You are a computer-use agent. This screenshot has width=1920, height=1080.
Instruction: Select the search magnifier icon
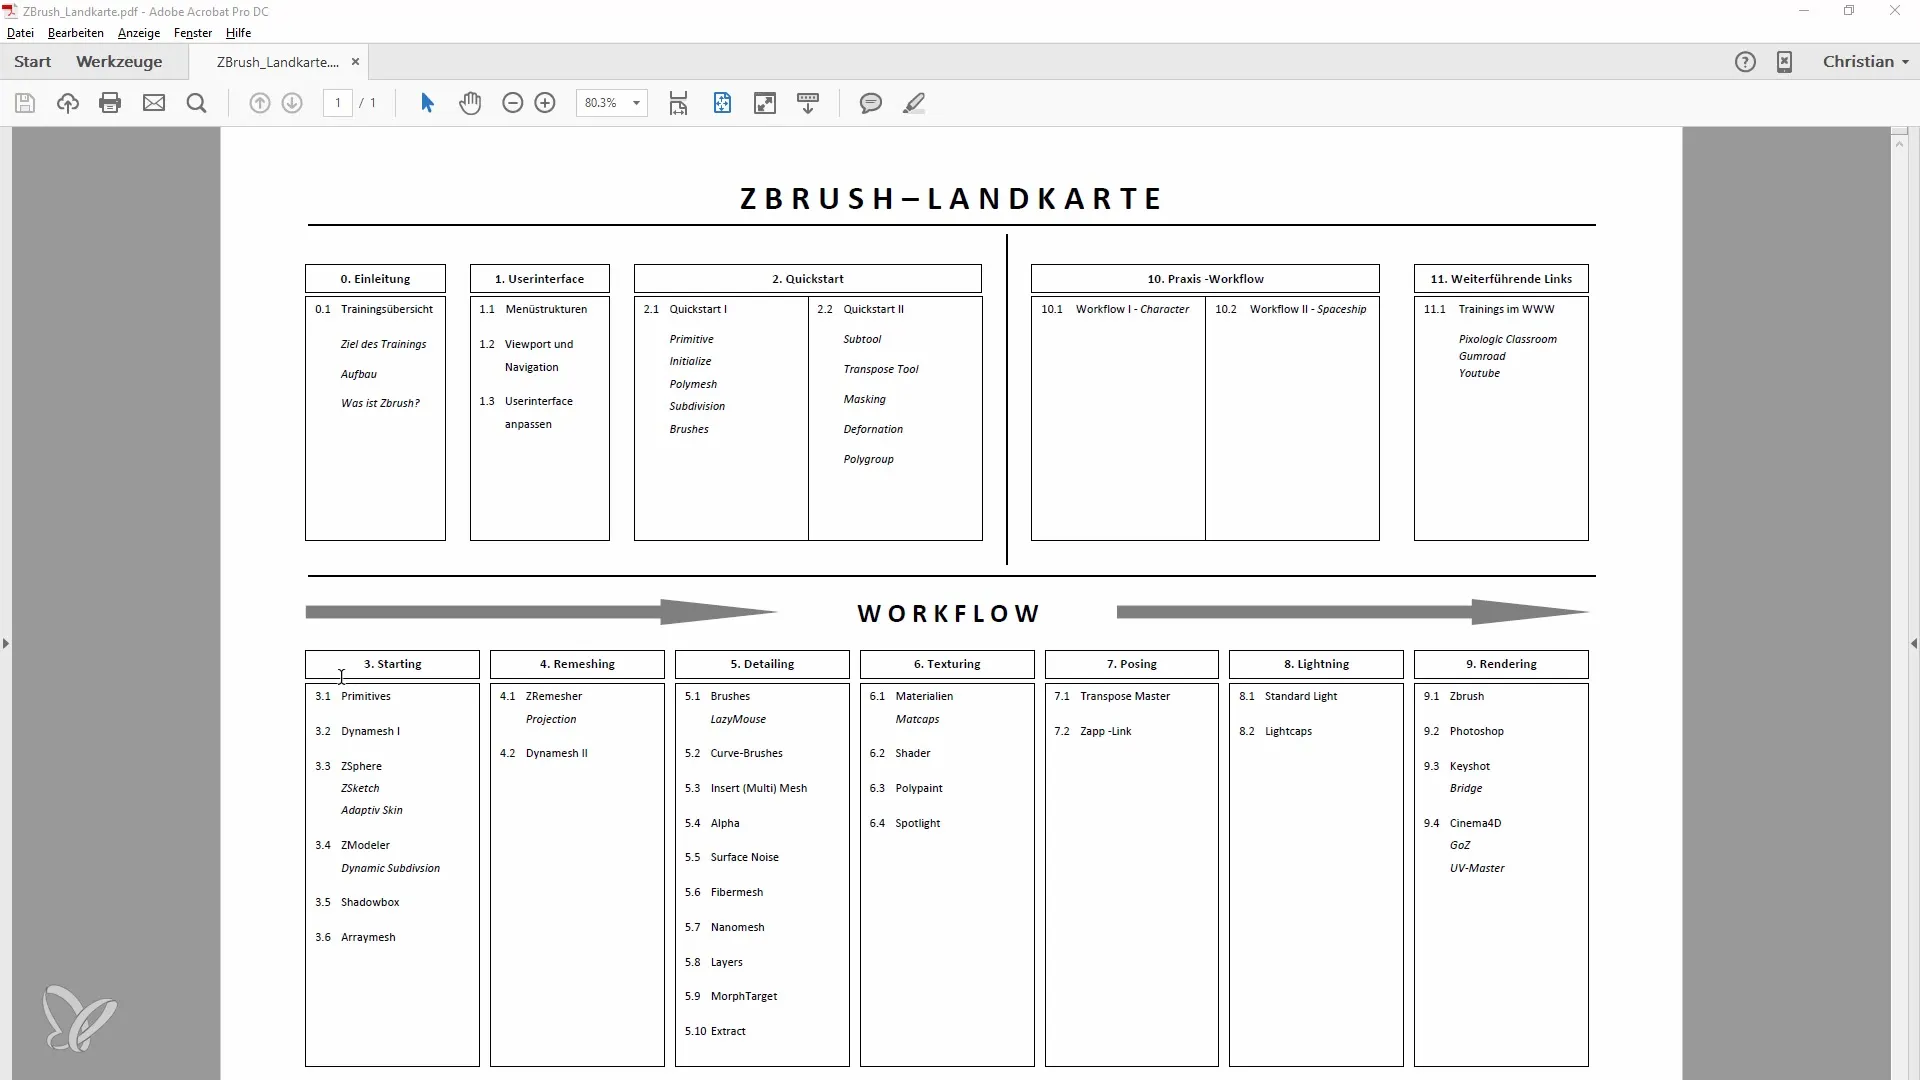195,103
